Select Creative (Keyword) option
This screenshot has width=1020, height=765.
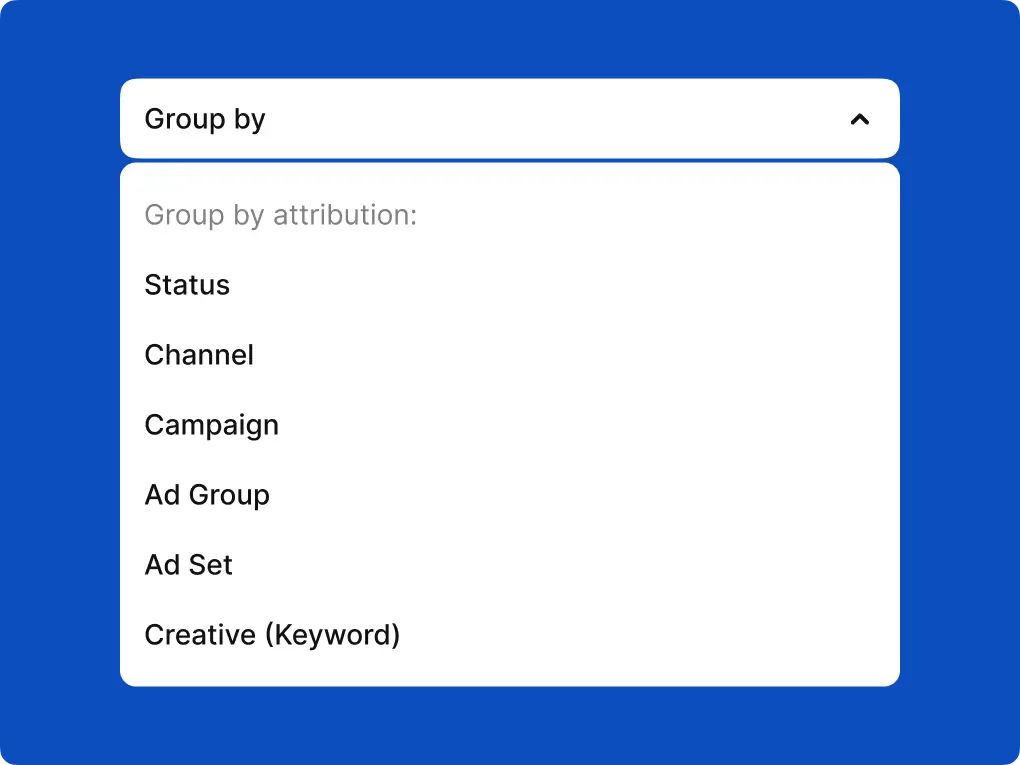point(272,636)
